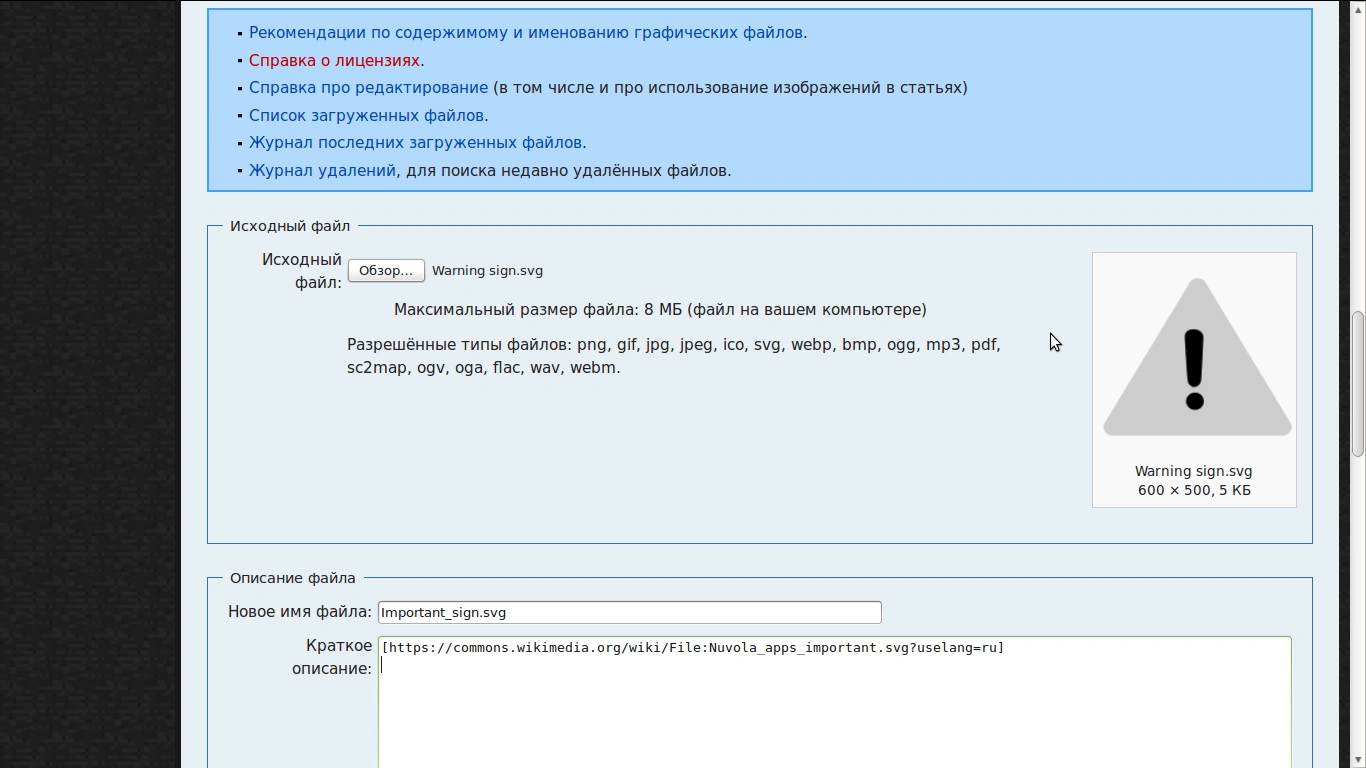1366x768 pixels.
Task: Click the 'Обзор...' browse file button
Action: [386, 271]
